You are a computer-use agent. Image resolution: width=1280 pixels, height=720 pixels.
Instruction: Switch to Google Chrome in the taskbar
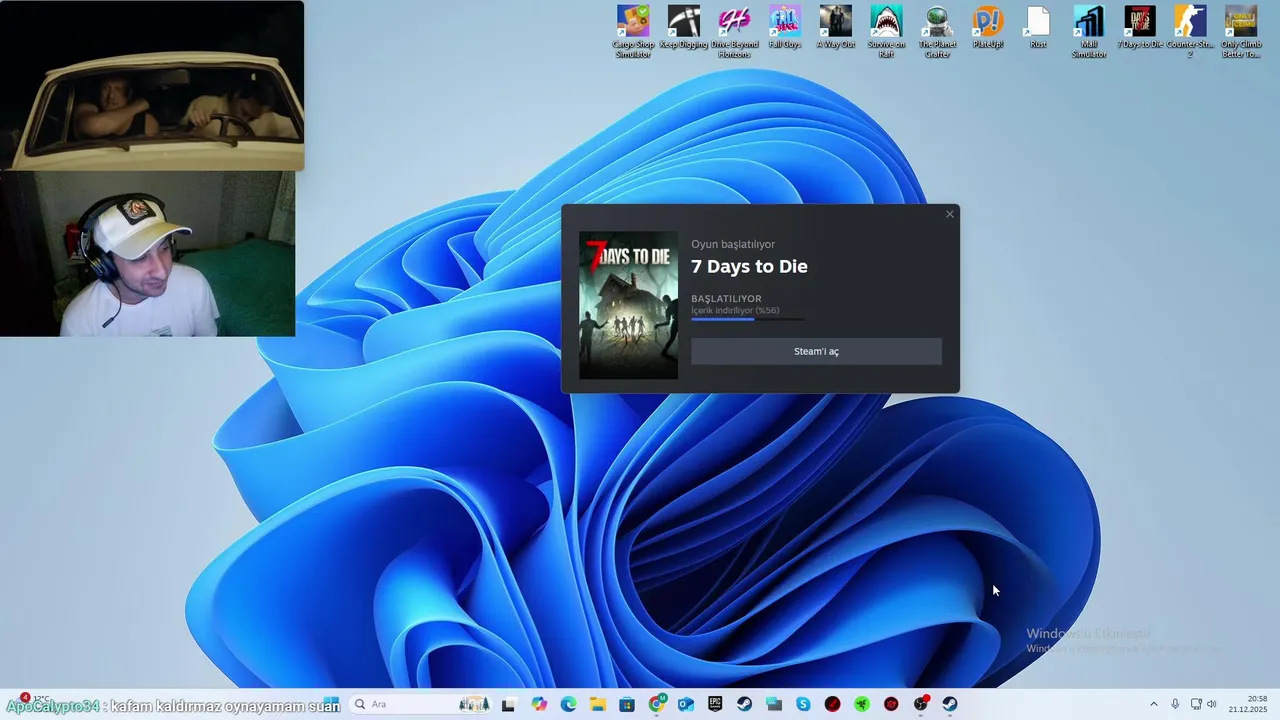click(657, 704)
